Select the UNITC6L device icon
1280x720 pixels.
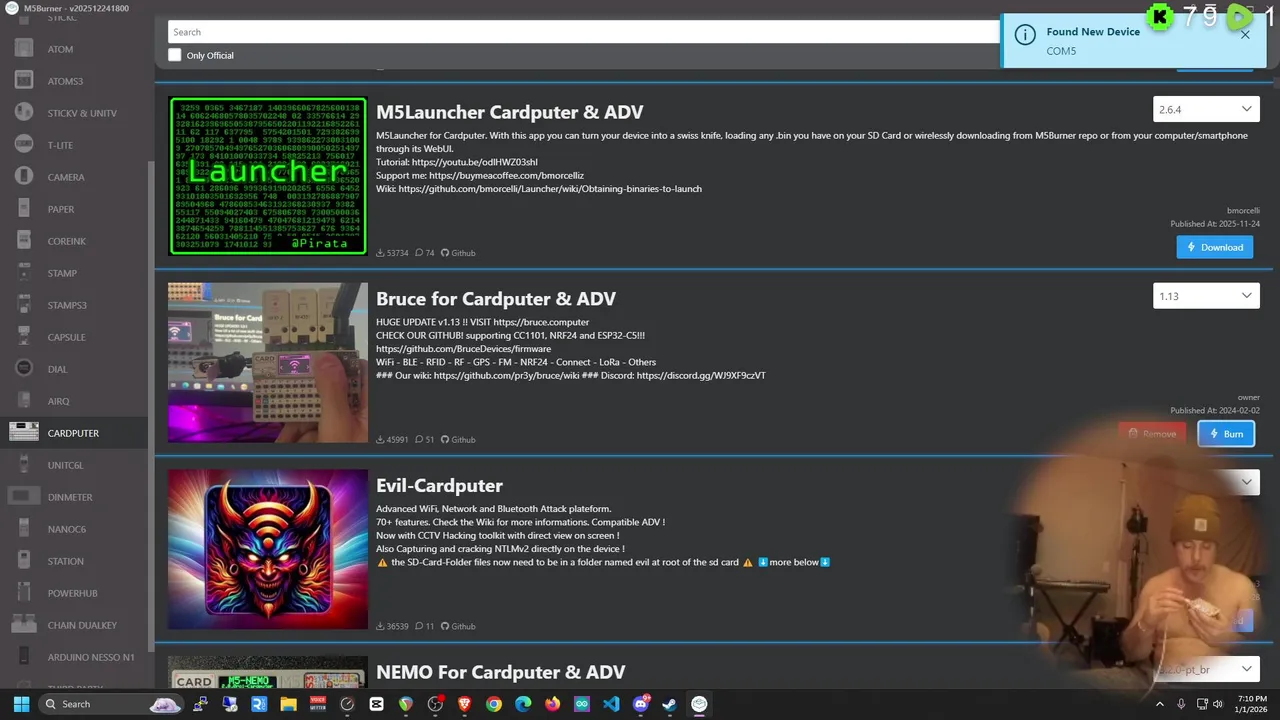[x=24, y=465]
